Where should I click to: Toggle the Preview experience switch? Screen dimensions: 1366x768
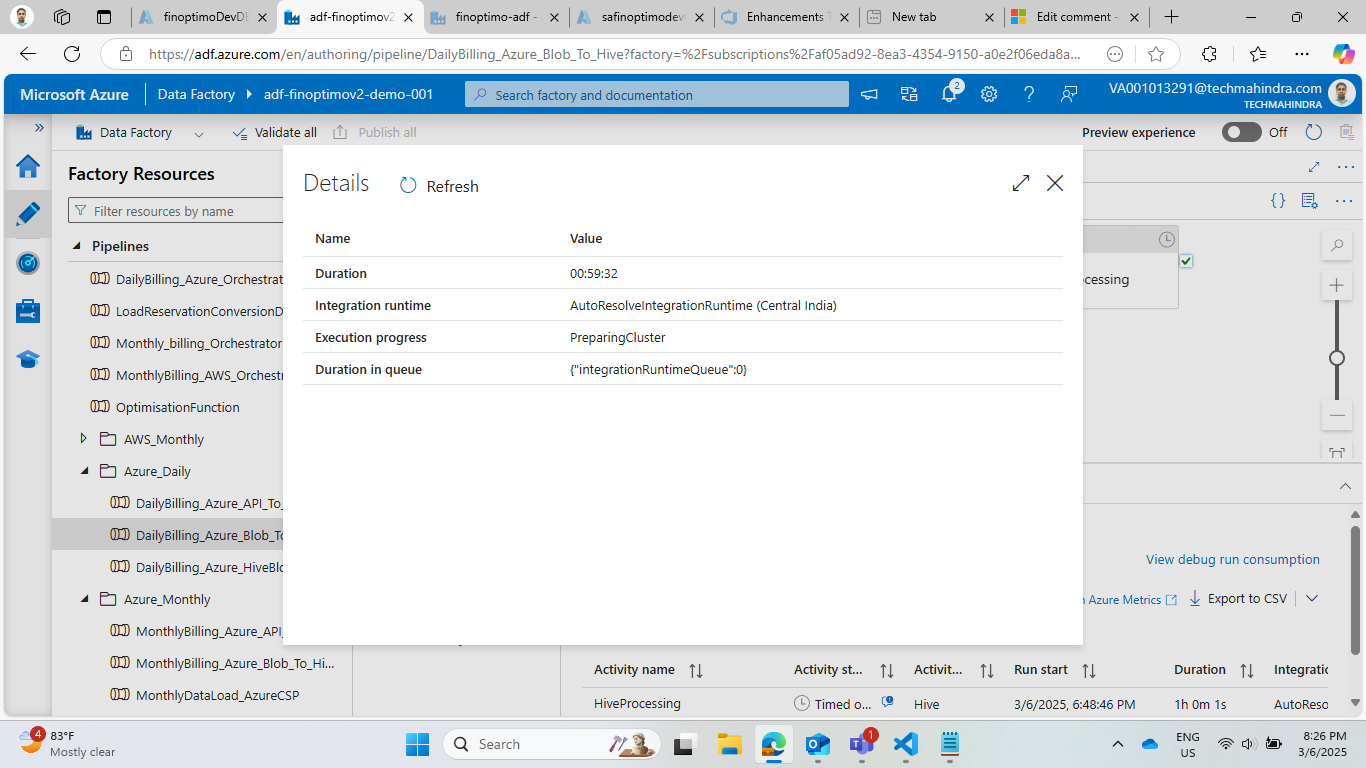click(x=1242, y=132)
